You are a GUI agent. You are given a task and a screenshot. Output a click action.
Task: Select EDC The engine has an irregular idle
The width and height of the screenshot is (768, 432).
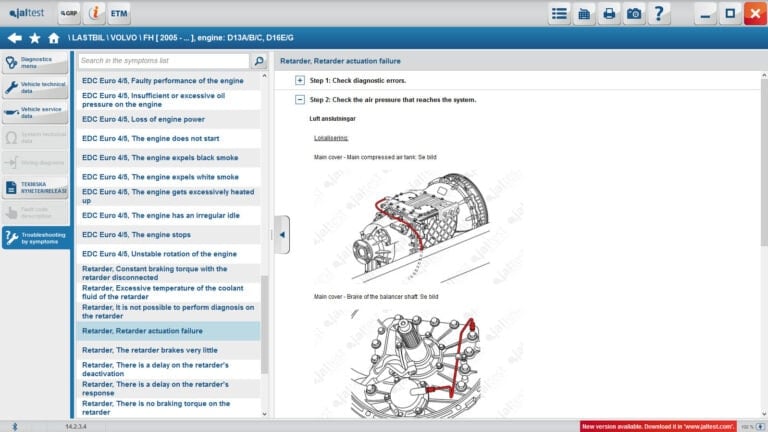click(168, 216)
